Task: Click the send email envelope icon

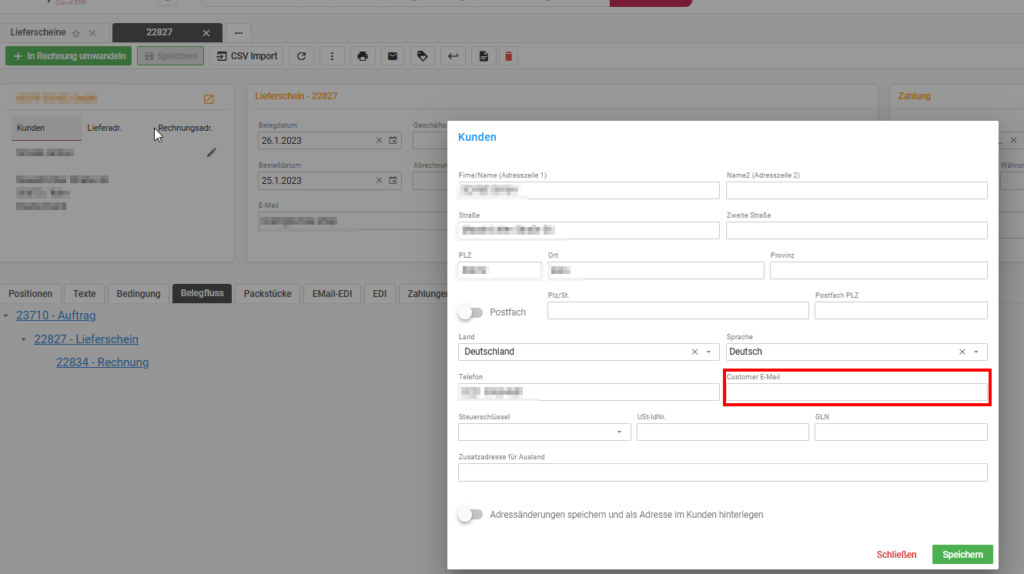Action: click(x=392, y=56)
